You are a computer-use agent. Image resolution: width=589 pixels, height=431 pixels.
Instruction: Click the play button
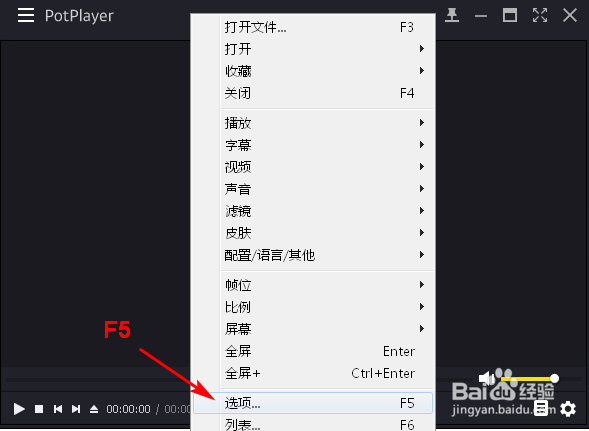(19, 409)
